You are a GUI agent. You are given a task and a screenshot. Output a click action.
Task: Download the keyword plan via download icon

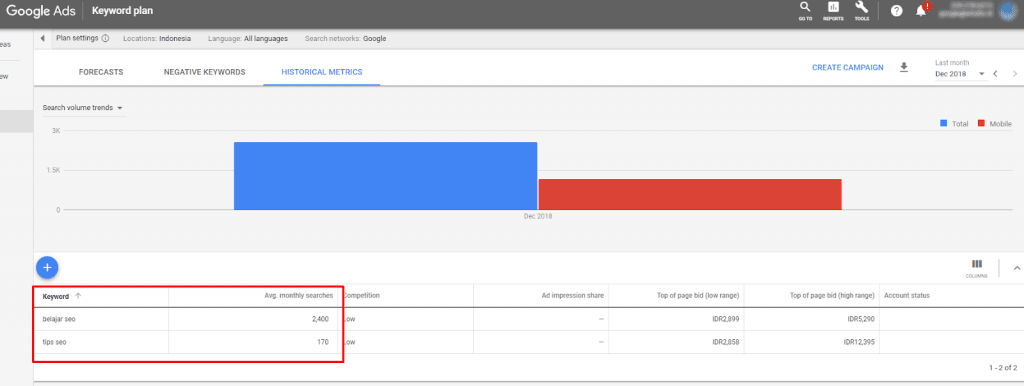point(904,67)
